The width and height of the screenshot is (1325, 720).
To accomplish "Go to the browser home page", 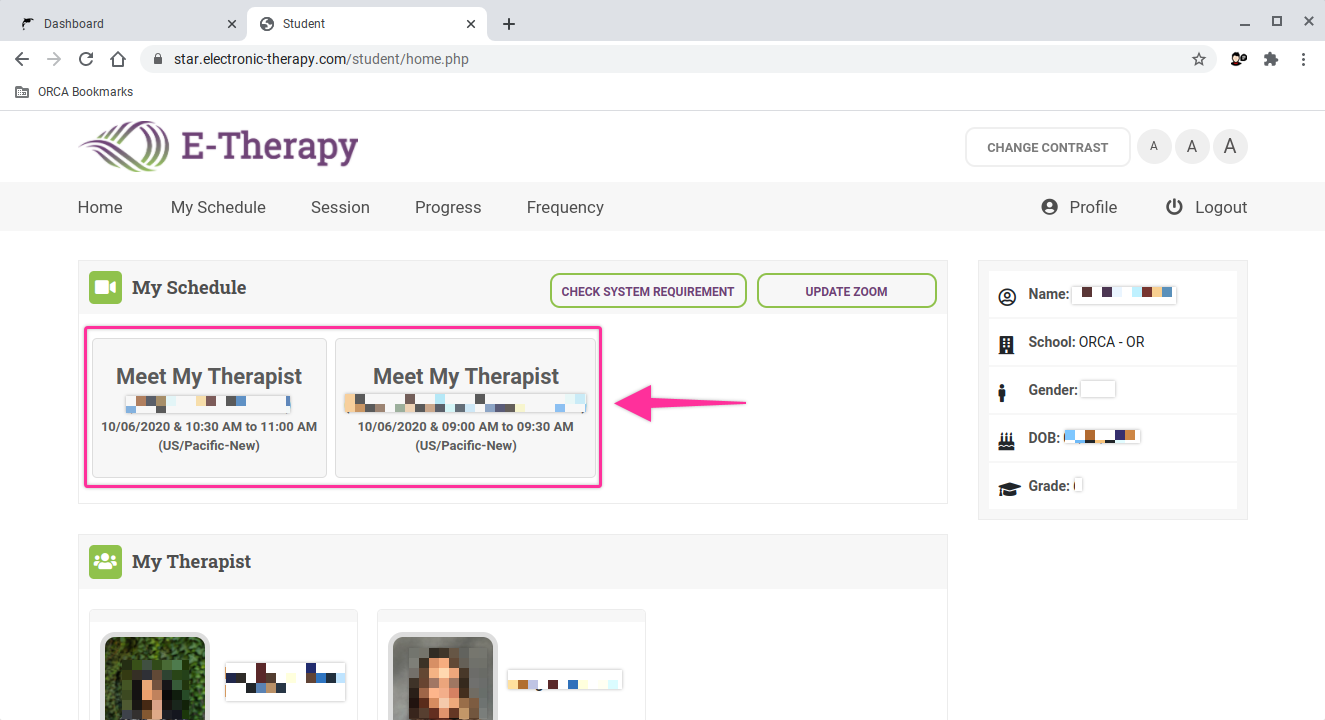I will 118,59.
